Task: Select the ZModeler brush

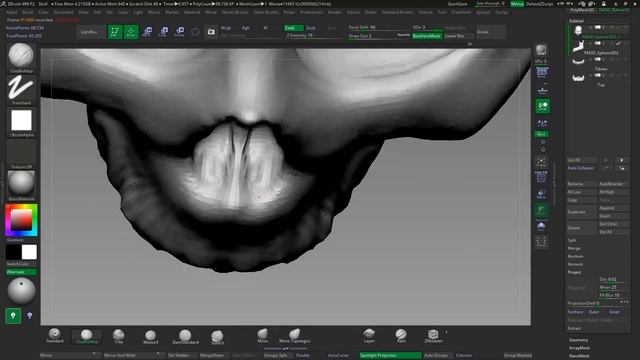Action: tap(433, 336)
